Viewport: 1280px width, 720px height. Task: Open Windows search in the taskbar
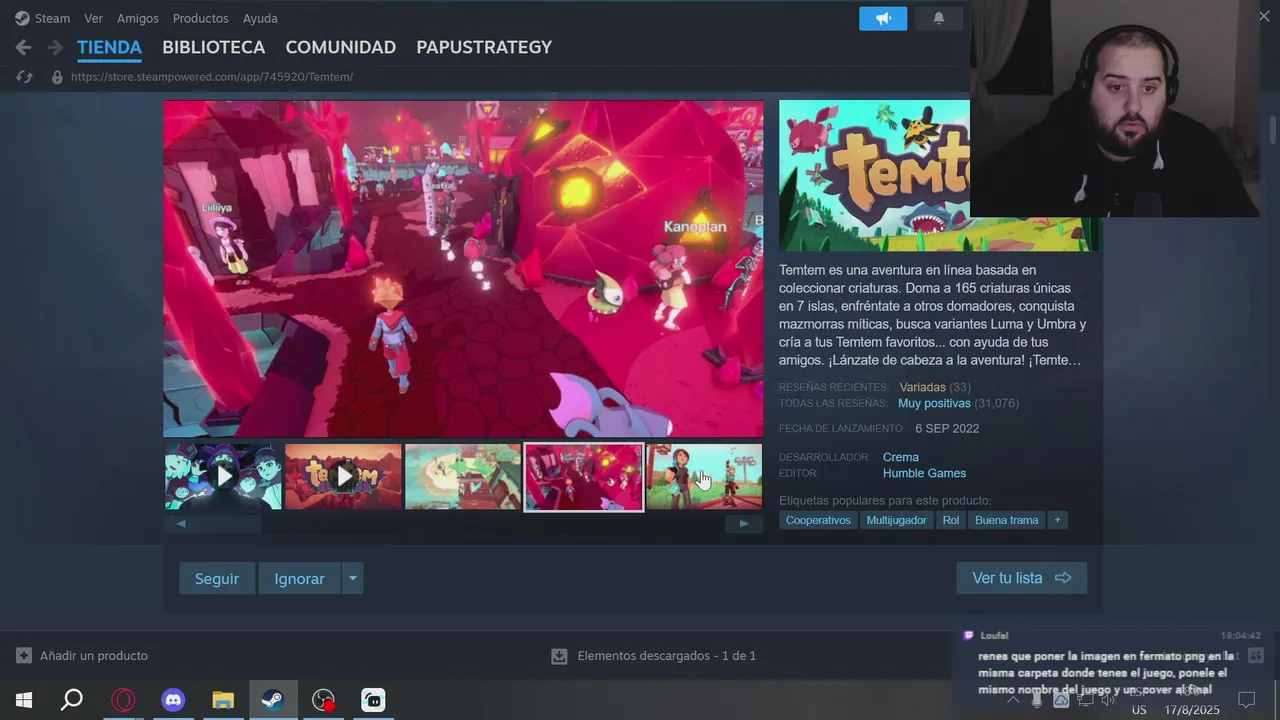coord(72,700)
